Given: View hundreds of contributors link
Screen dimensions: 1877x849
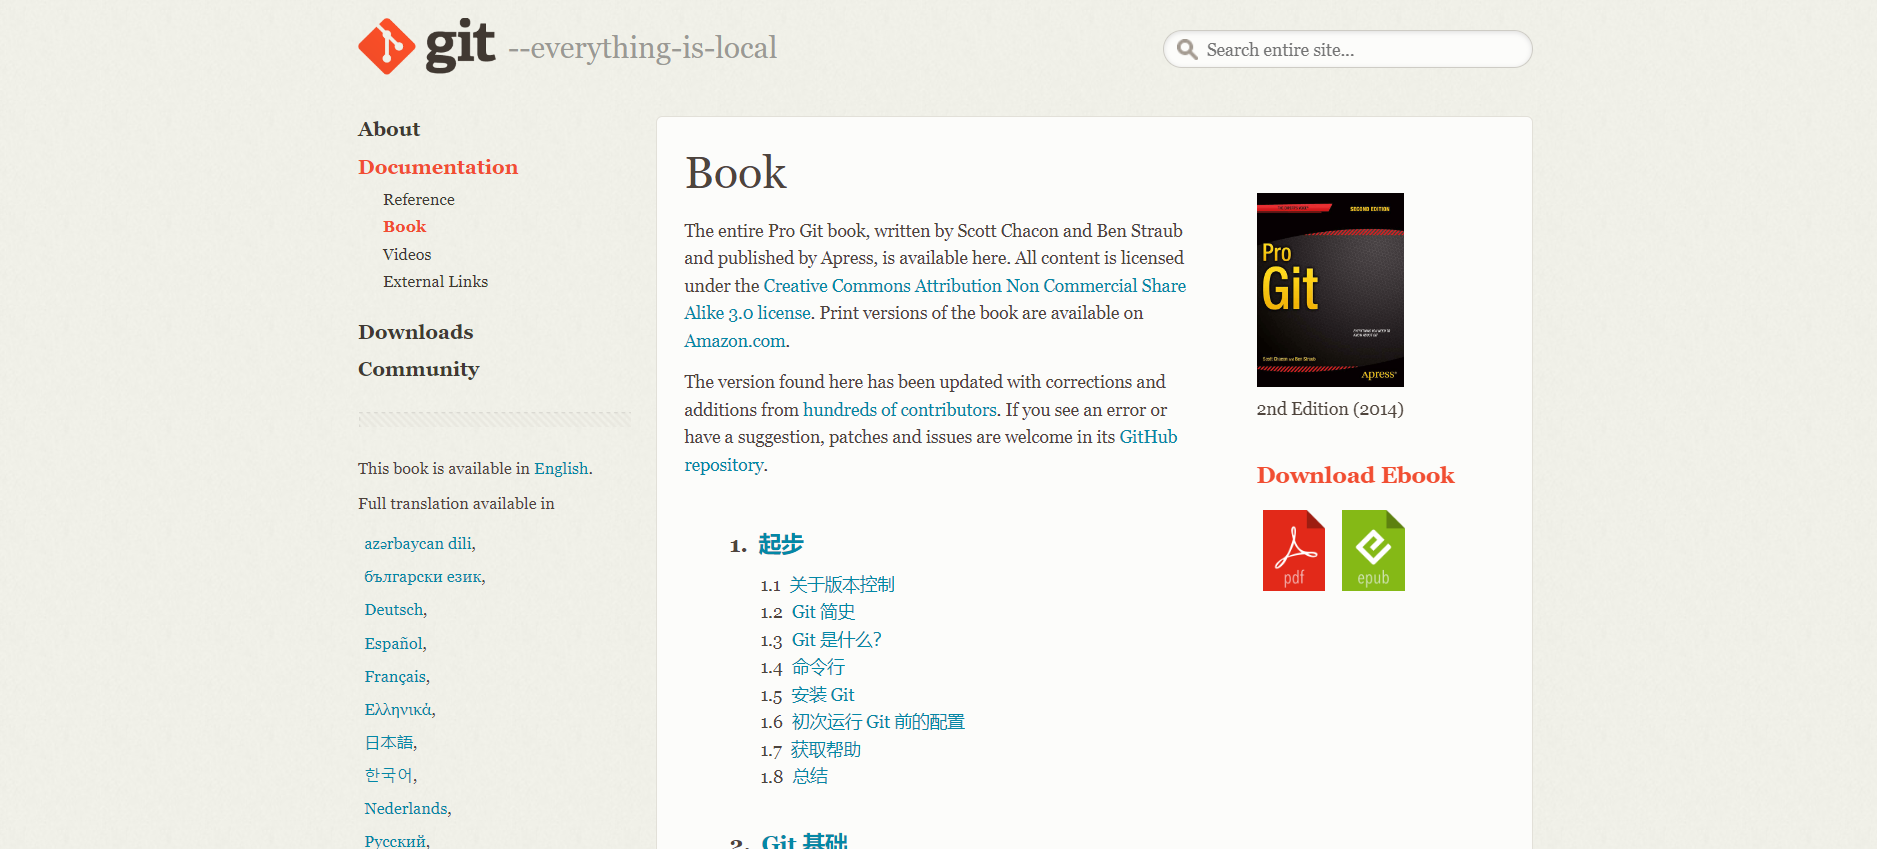Looking at the screenshot, I should (899, 410).
